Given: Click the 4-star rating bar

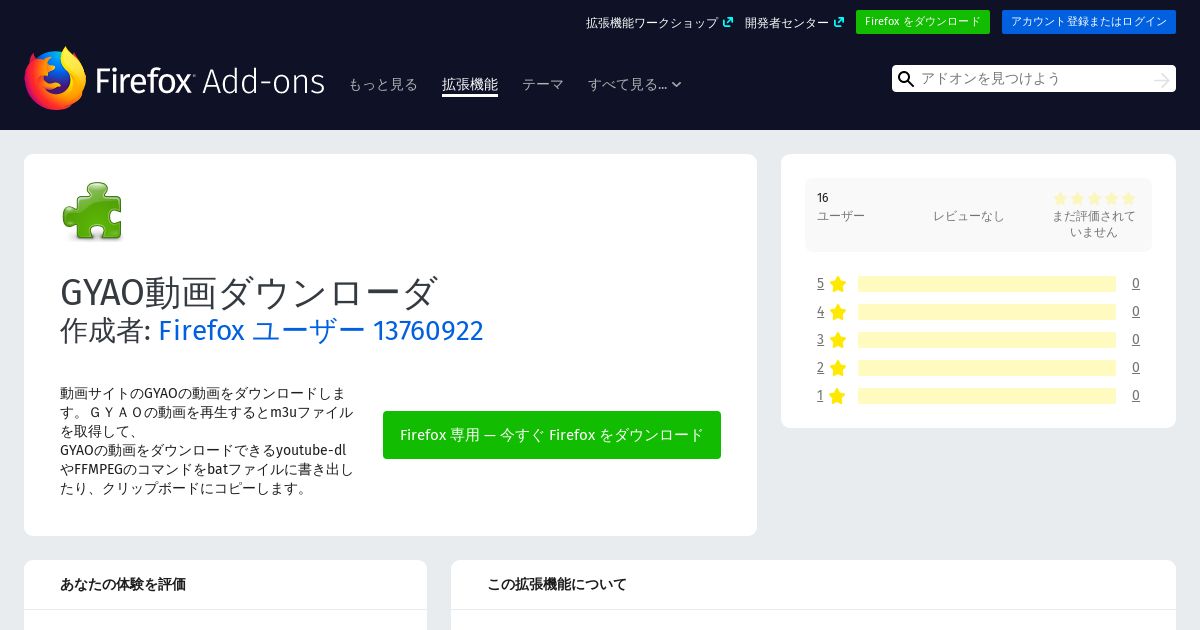Looking at the screenshot, I should 987,312.
